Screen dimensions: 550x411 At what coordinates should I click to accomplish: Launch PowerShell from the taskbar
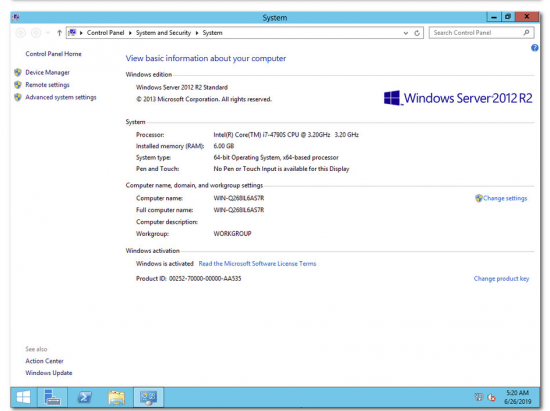(x=85, y=397)
